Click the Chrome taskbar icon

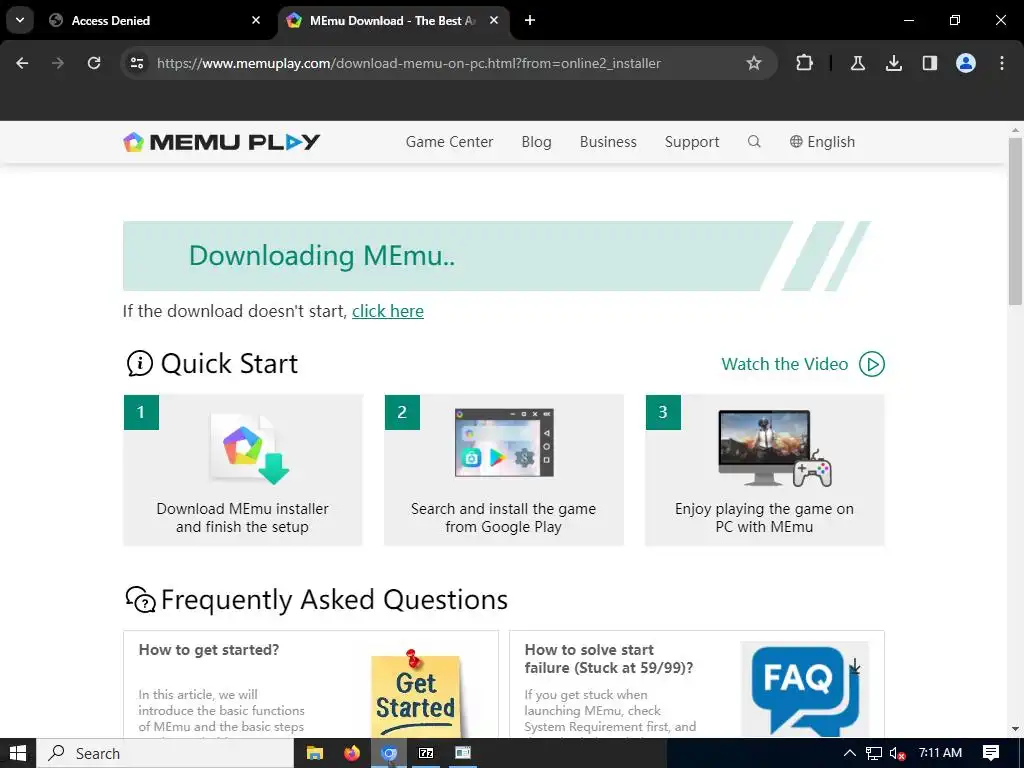click(x=389, y=753)
